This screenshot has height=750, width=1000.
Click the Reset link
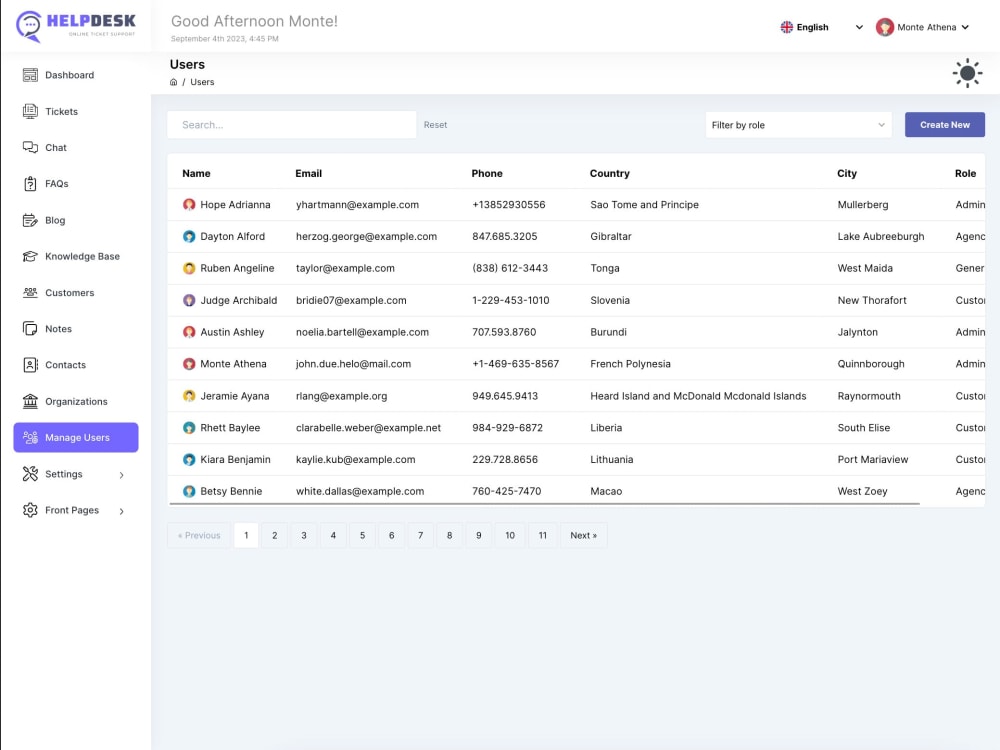coord(435,125)
